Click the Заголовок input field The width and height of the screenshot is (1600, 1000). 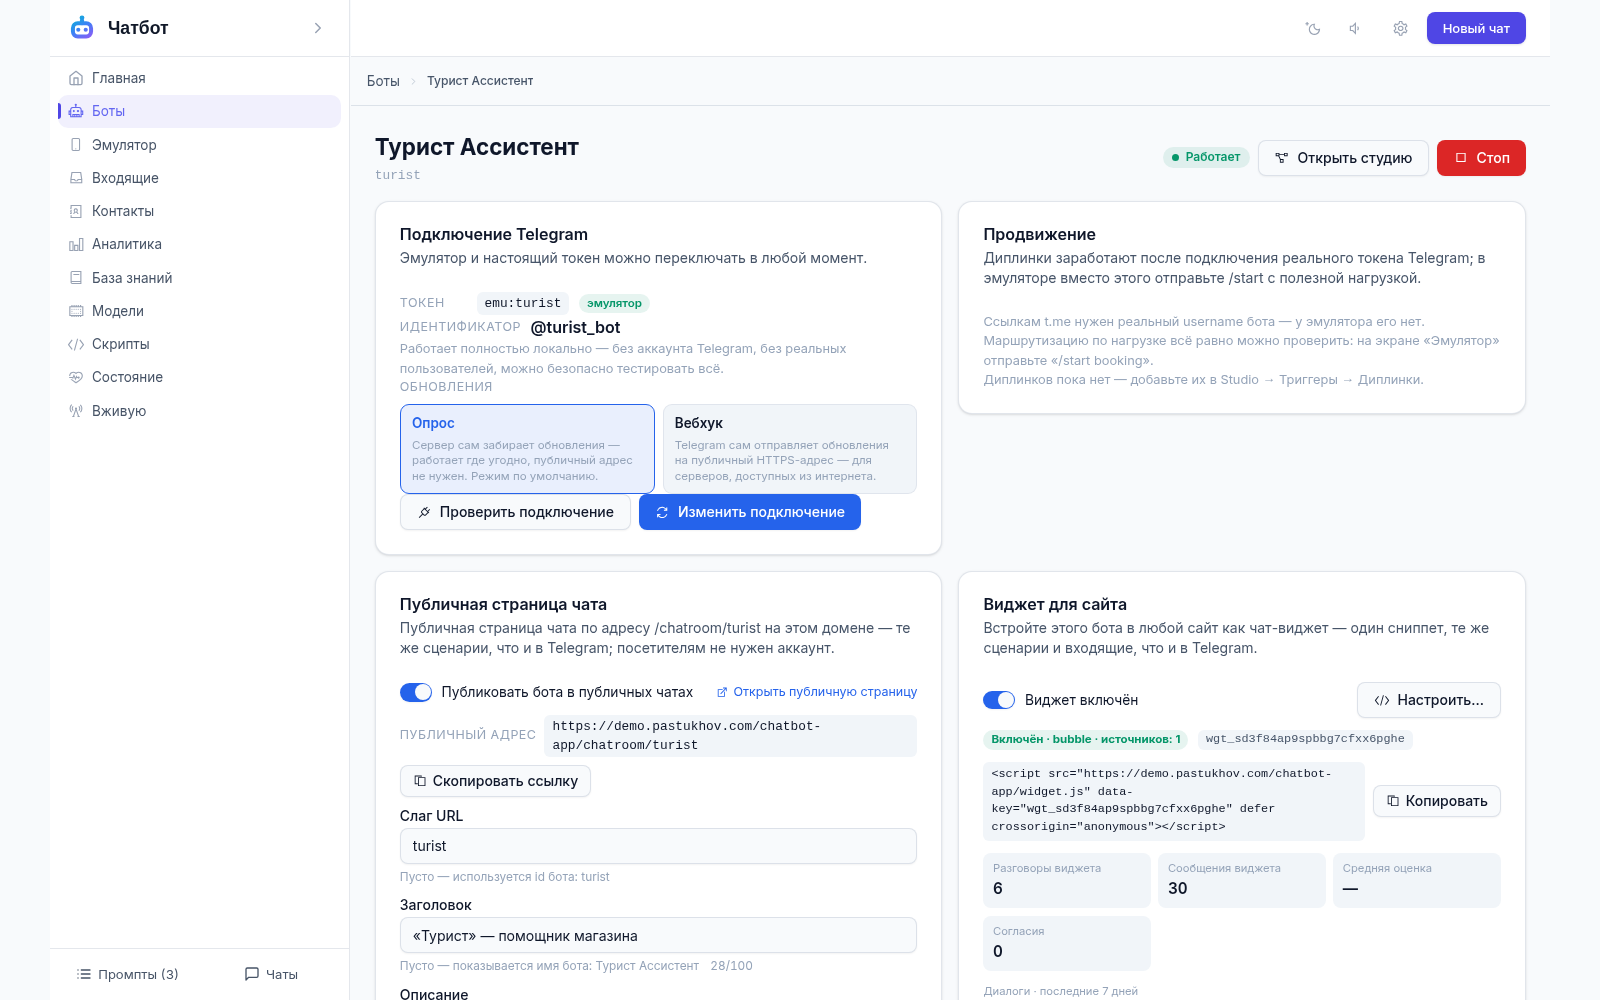658,936
